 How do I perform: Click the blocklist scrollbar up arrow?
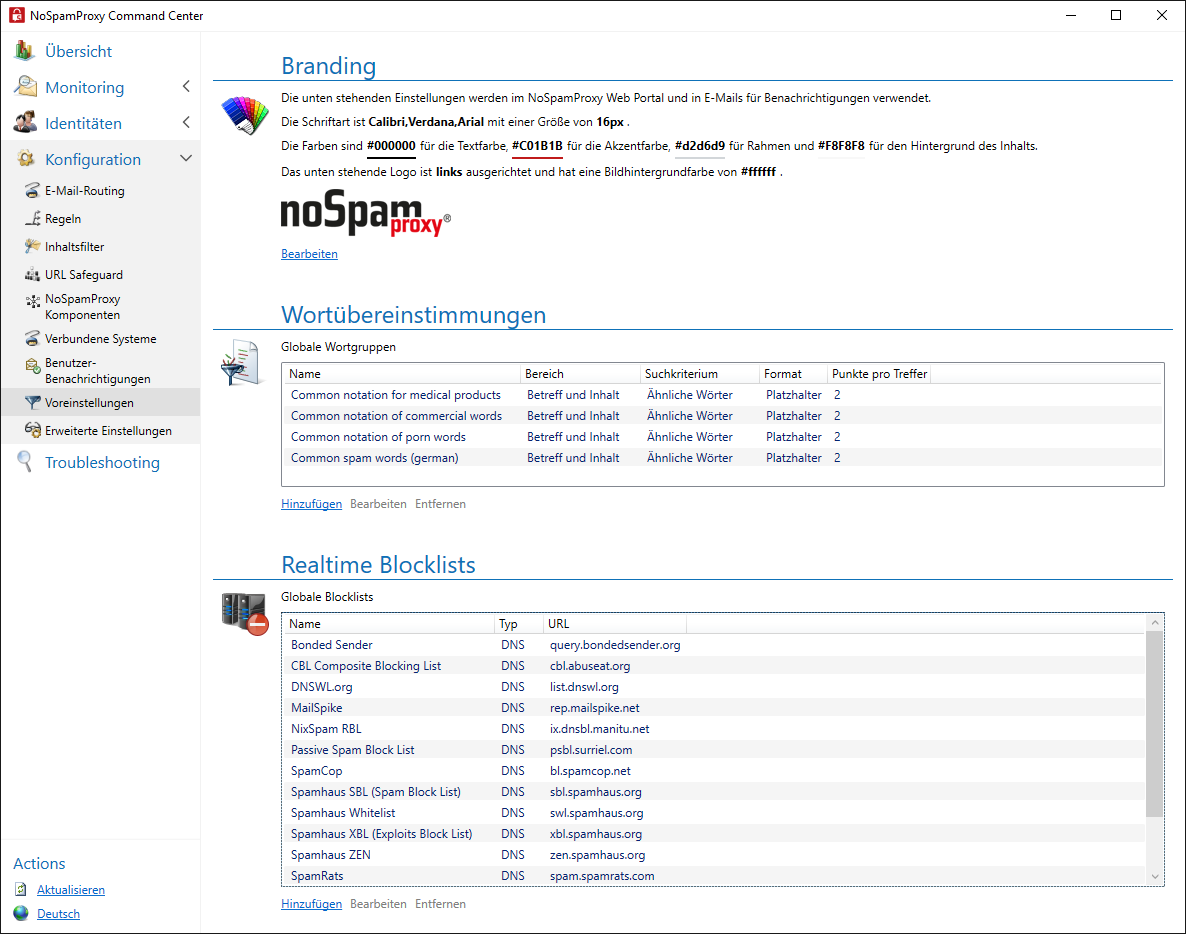(1155, 622)
